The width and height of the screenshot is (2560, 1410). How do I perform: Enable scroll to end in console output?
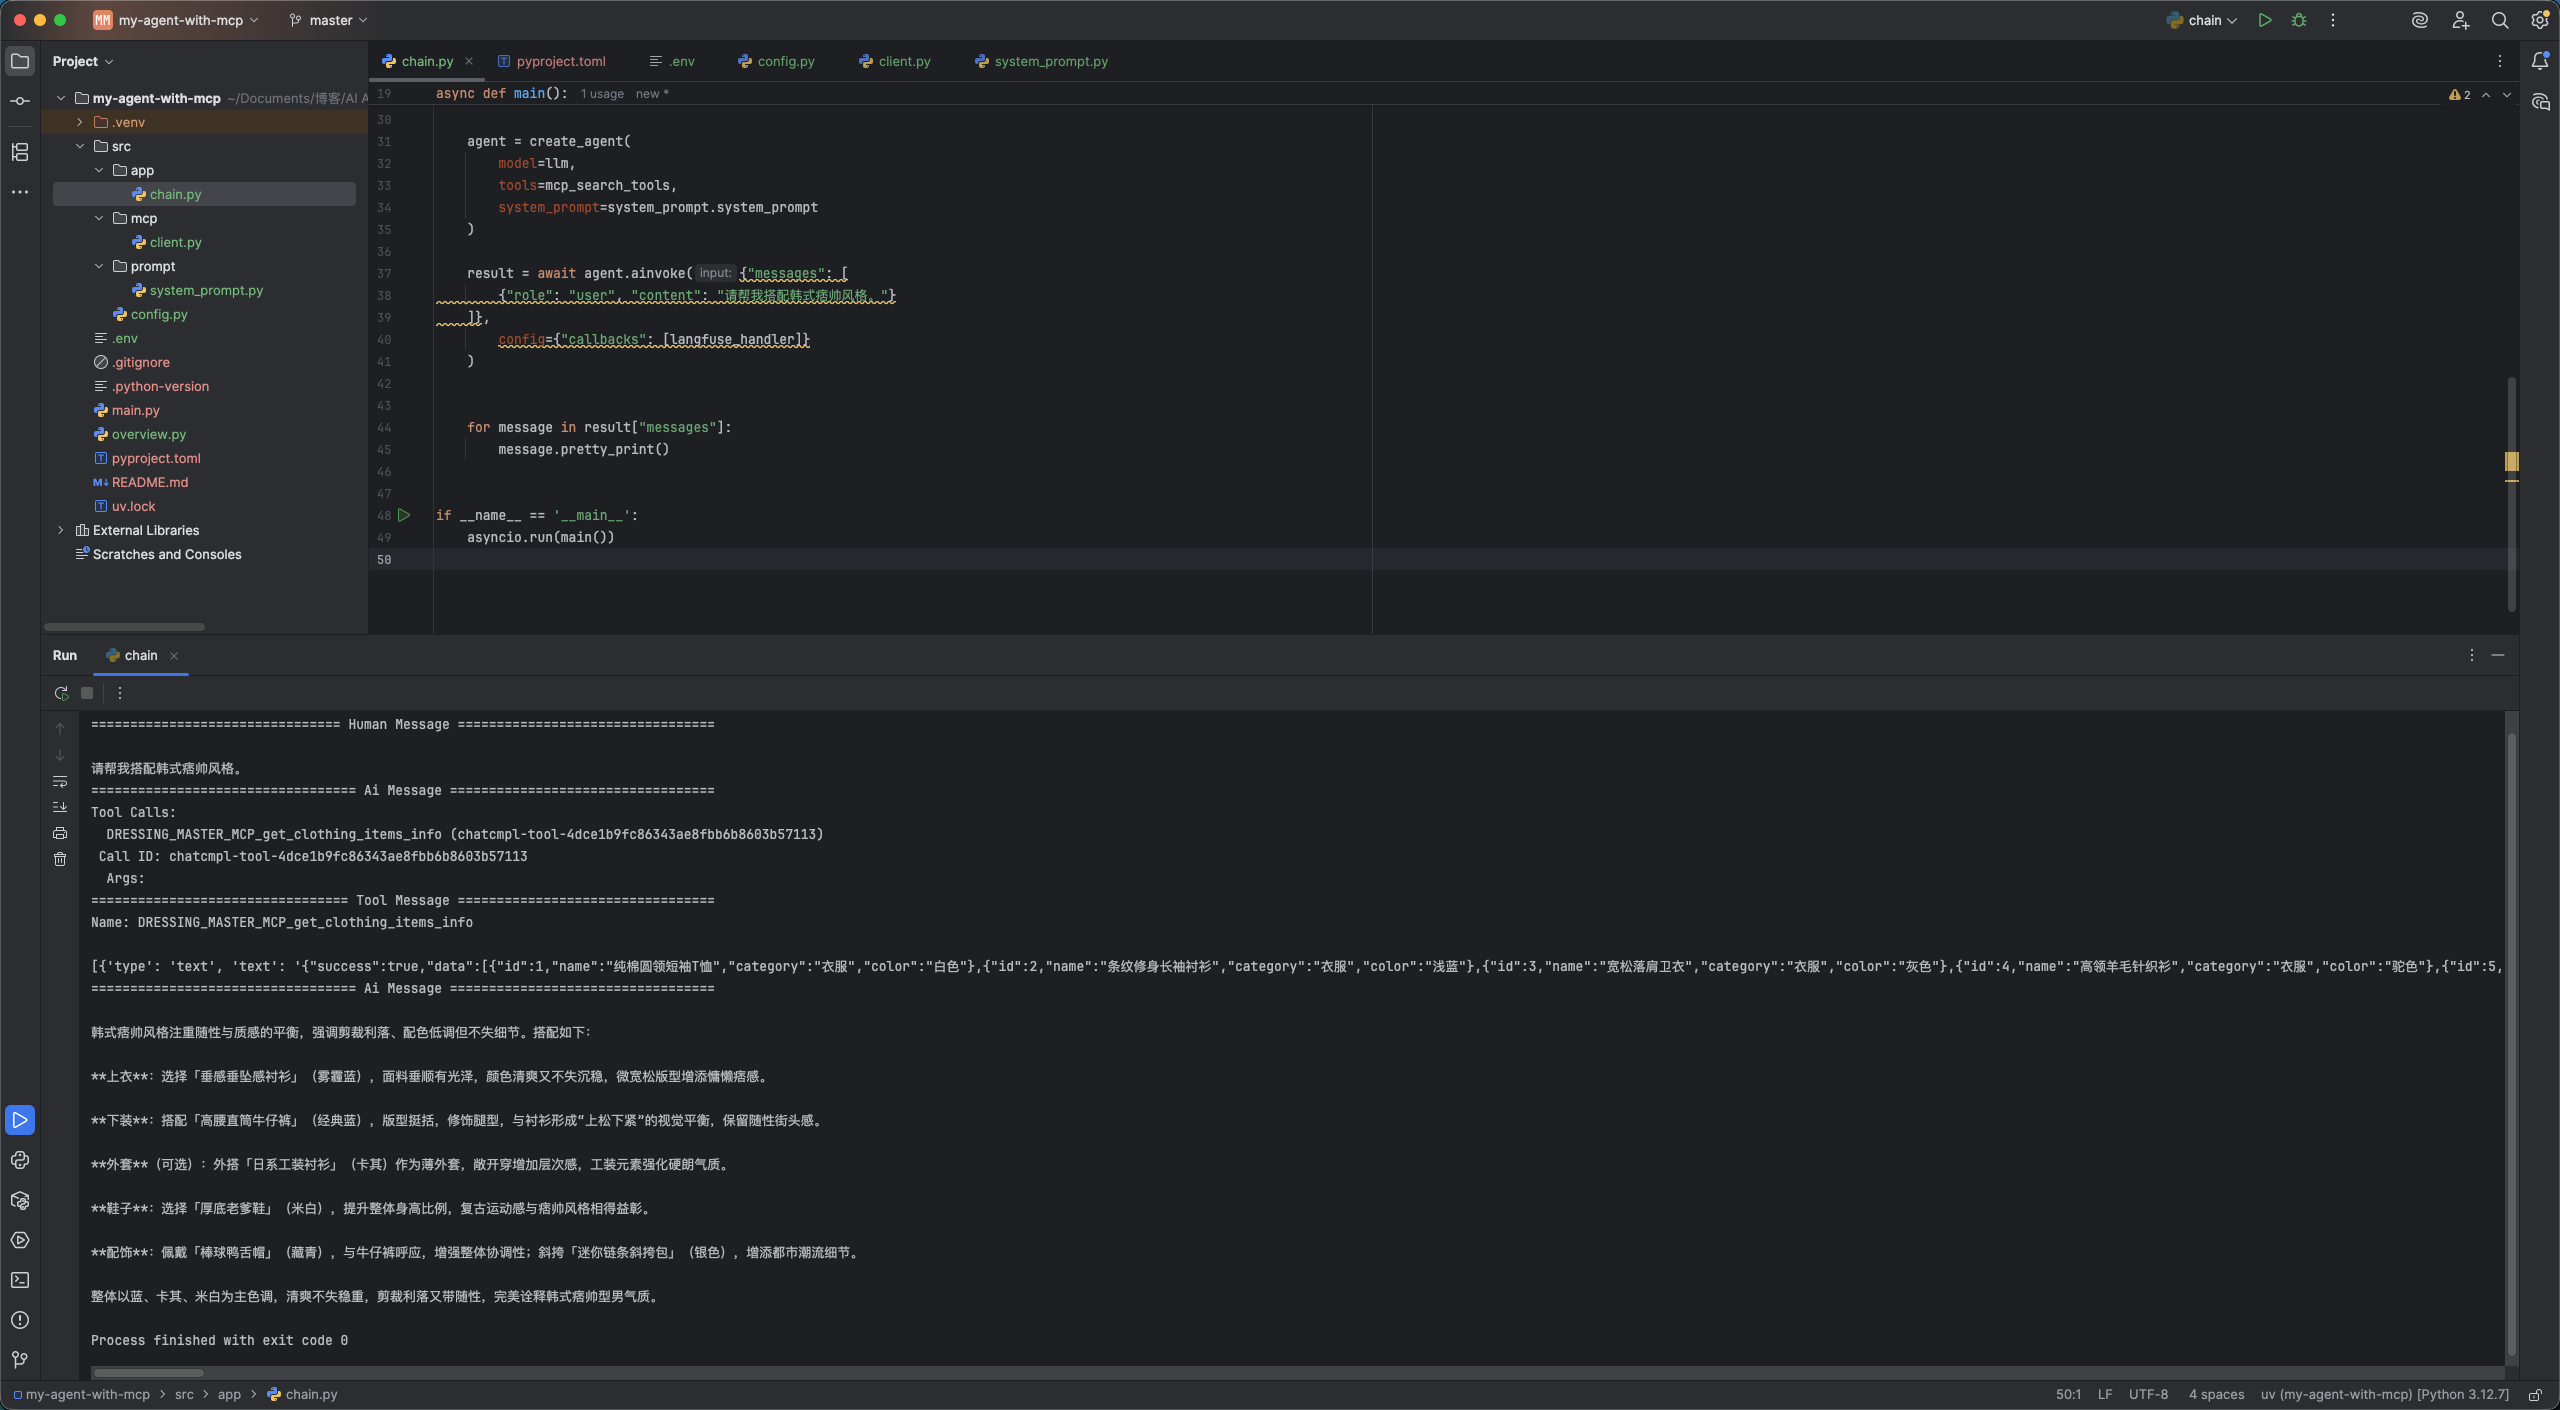point(60,806)
